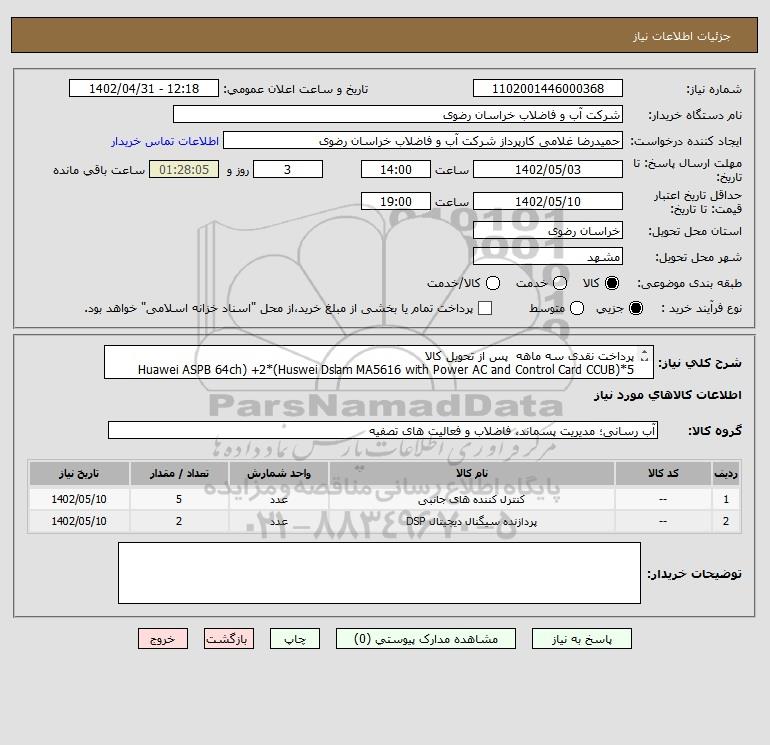Click the تعداد / مقدار column header
The width and height of the screenshot is (770, 745).
pyautogui.click(x=179, y=473)
